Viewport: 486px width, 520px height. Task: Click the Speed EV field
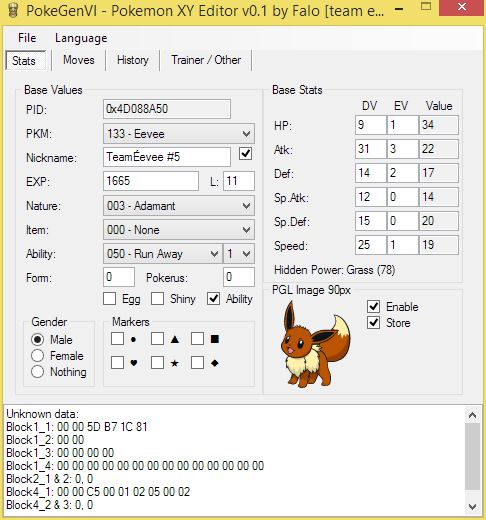(x=403, y=245)
